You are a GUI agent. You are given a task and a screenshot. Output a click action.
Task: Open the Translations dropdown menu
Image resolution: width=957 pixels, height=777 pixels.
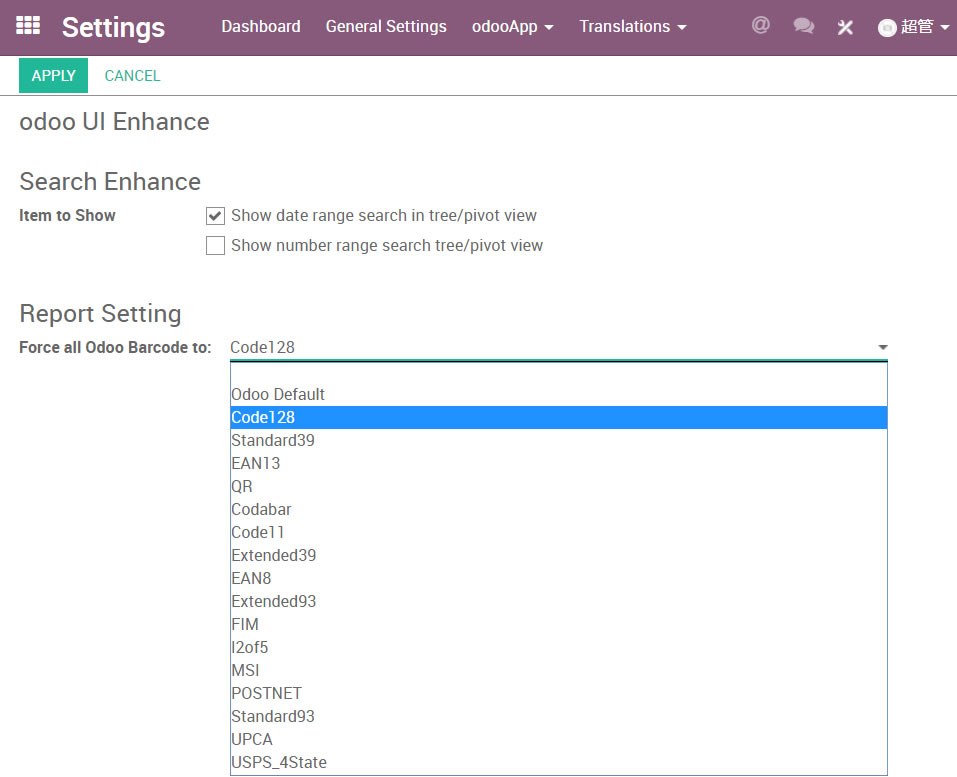click(632, 27)
